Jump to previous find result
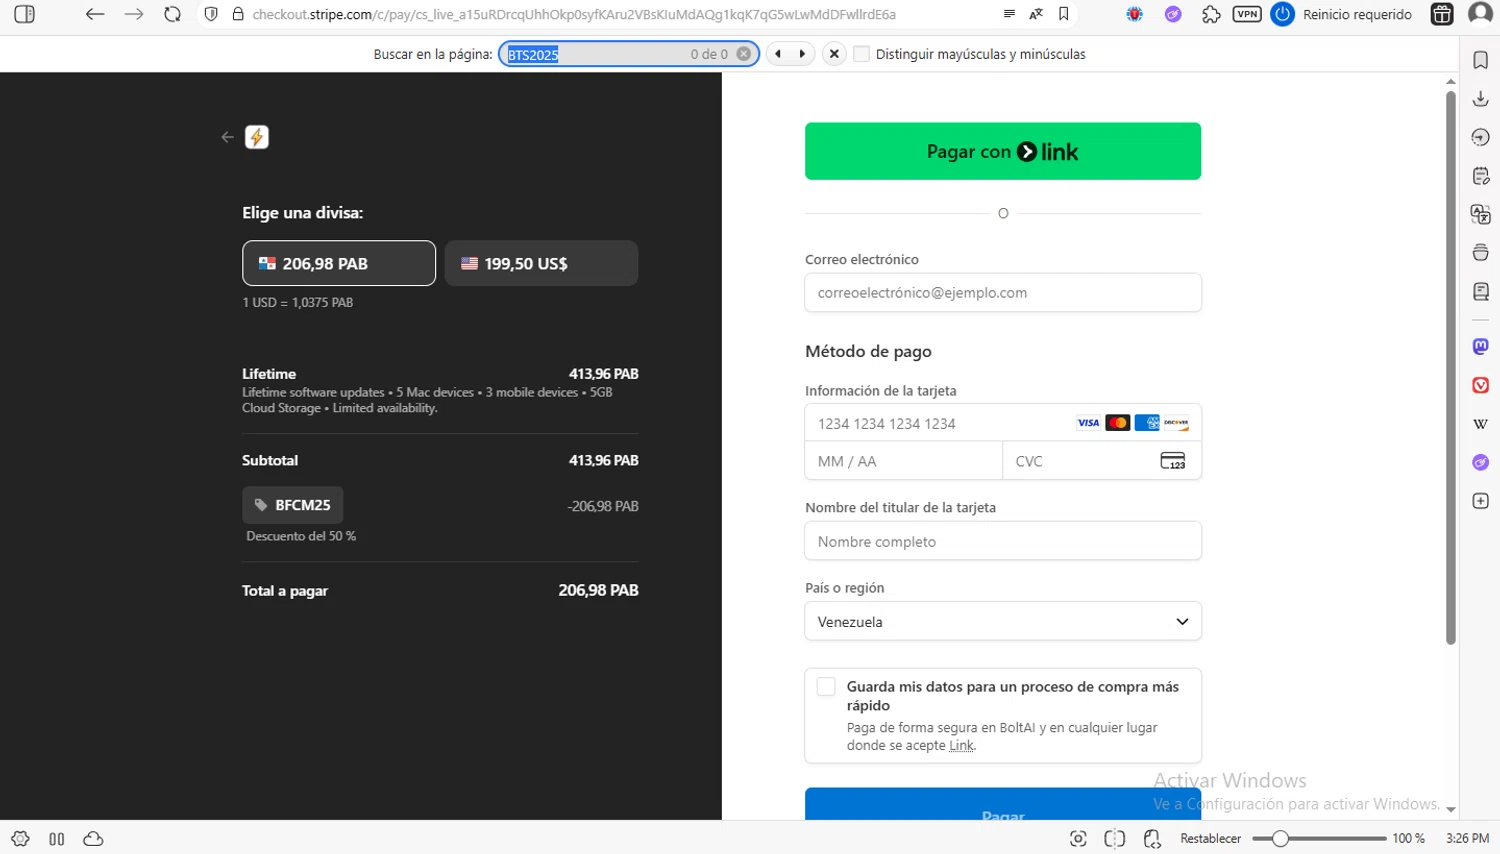 coord(778,54)
